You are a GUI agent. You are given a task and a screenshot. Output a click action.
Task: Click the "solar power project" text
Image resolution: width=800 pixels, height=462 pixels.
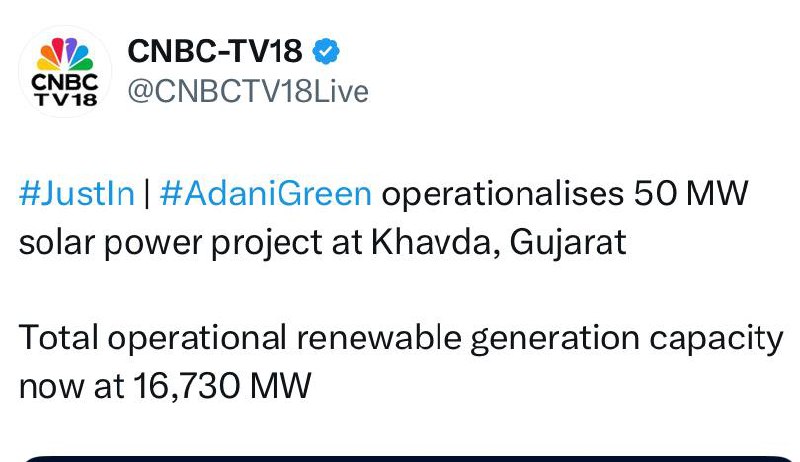tap(169, 243)
